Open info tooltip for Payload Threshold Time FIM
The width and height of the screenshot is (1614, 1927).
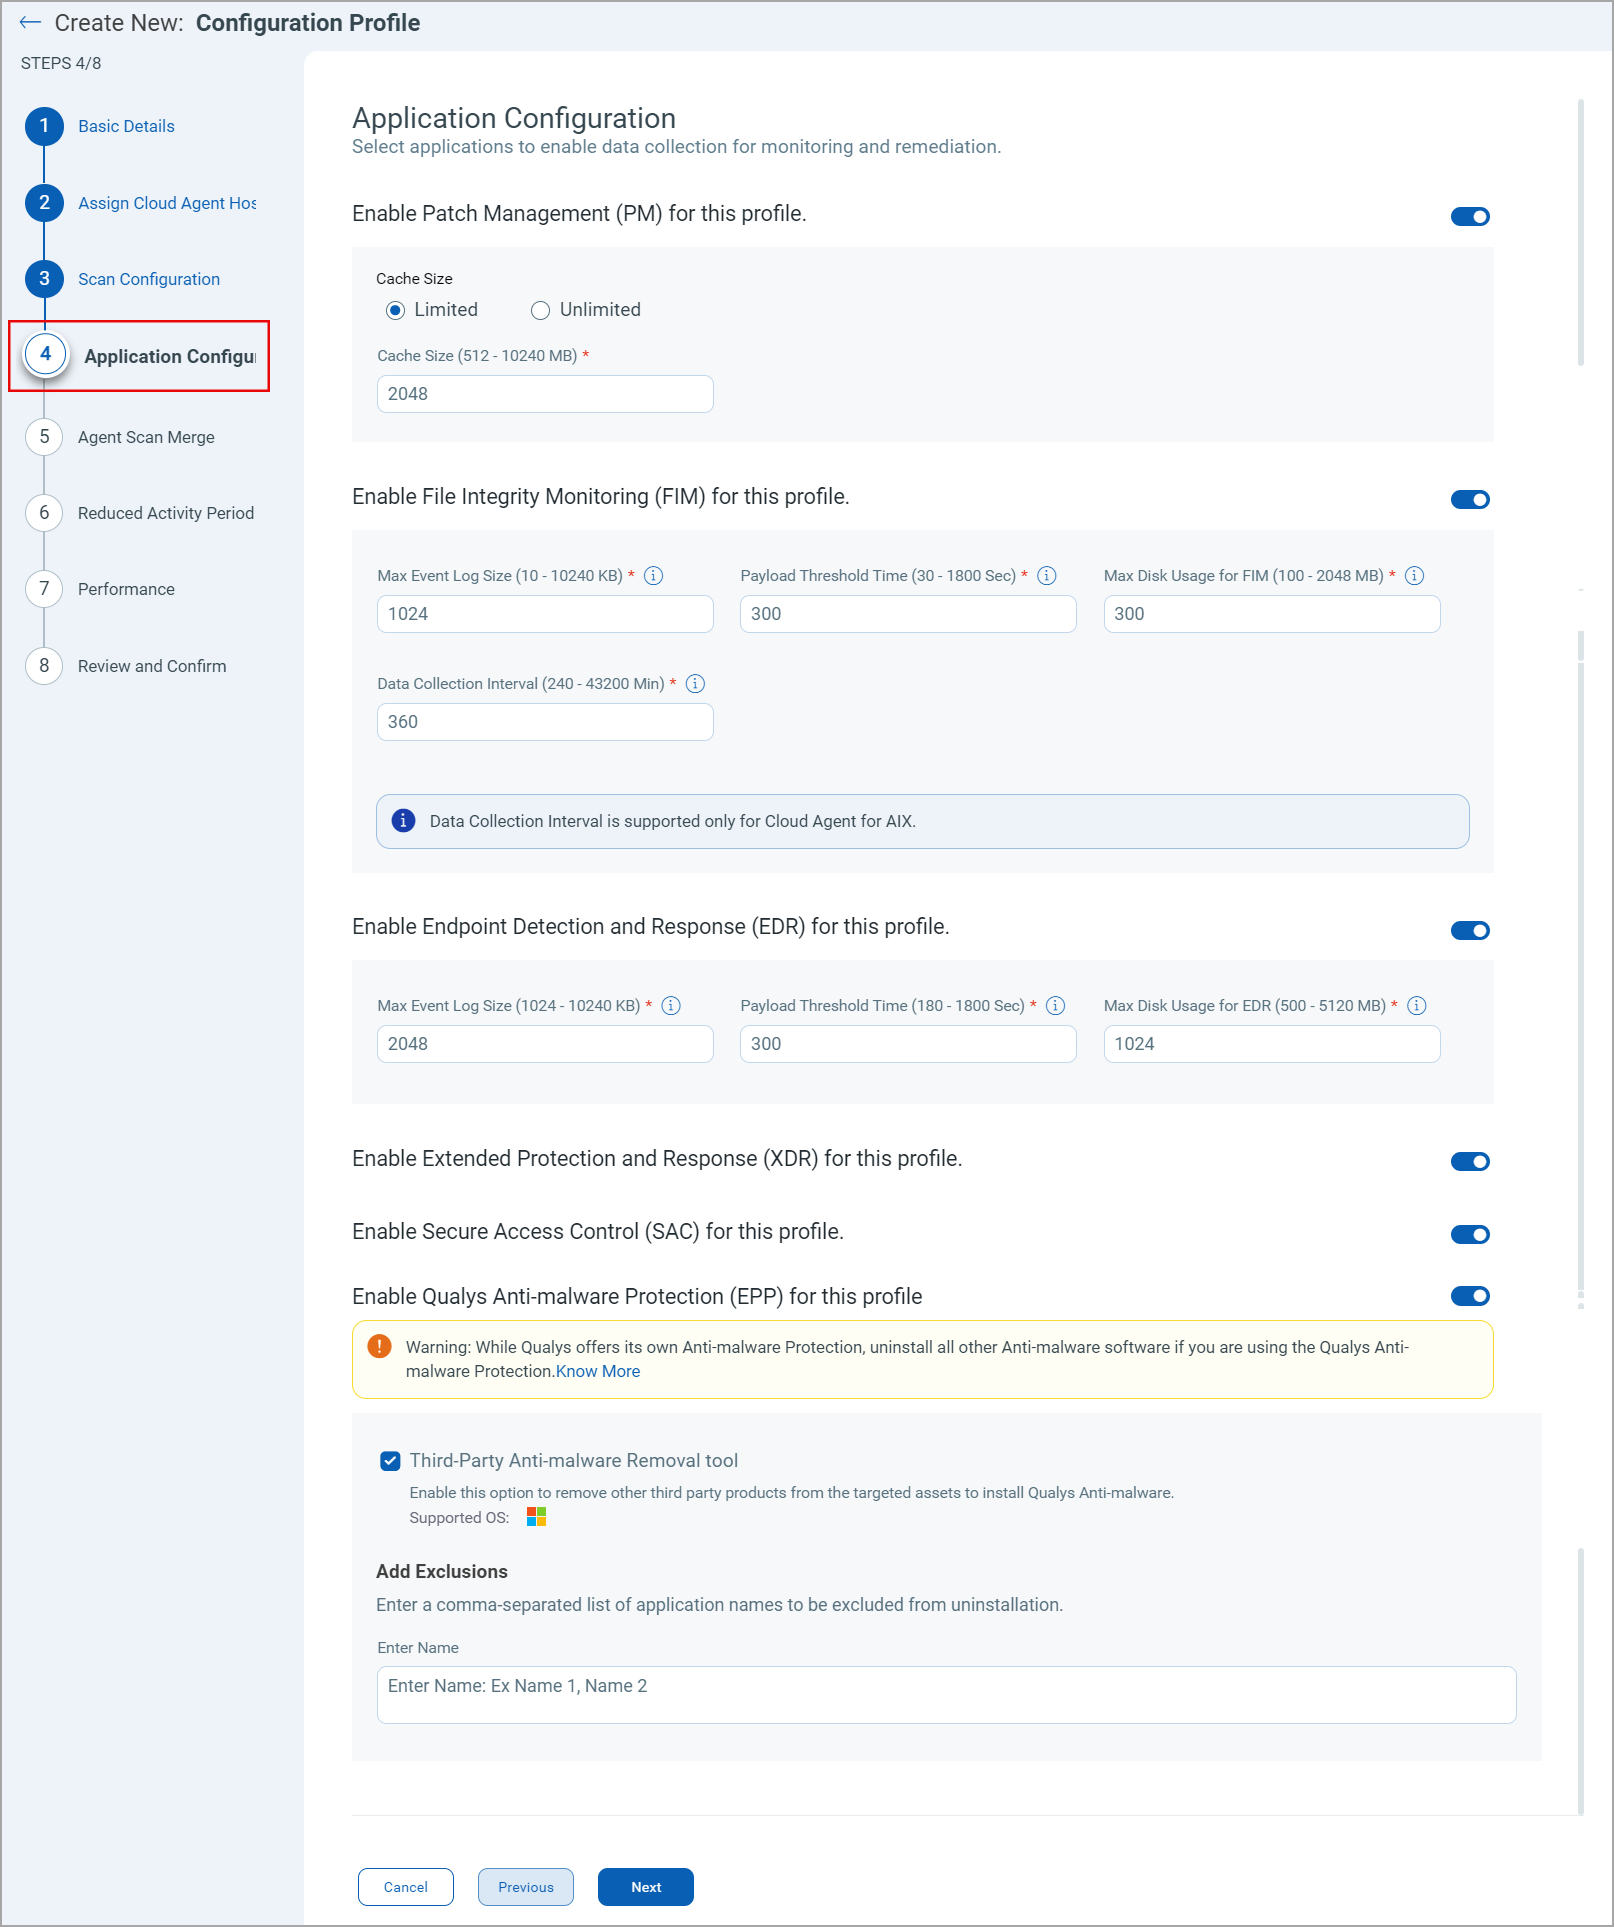[1046, 575]
